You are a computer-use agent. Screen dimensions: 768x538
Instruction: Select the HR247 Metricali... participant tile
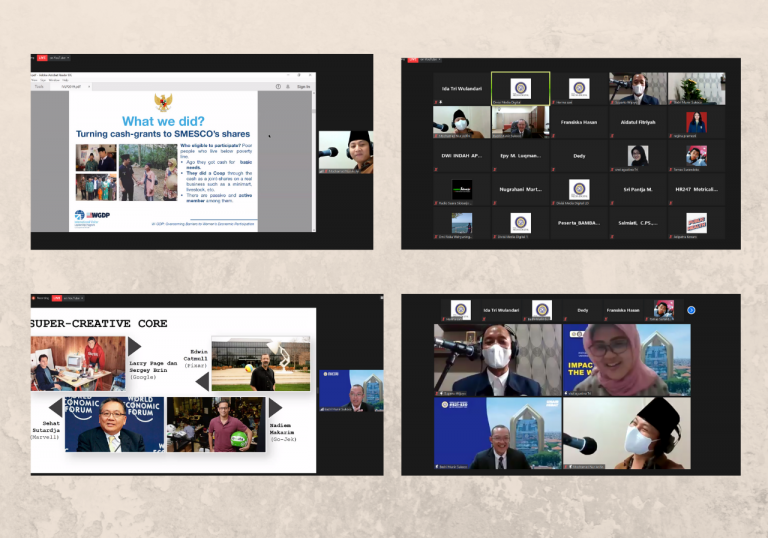pyautogui.click(x=696, y=189)
